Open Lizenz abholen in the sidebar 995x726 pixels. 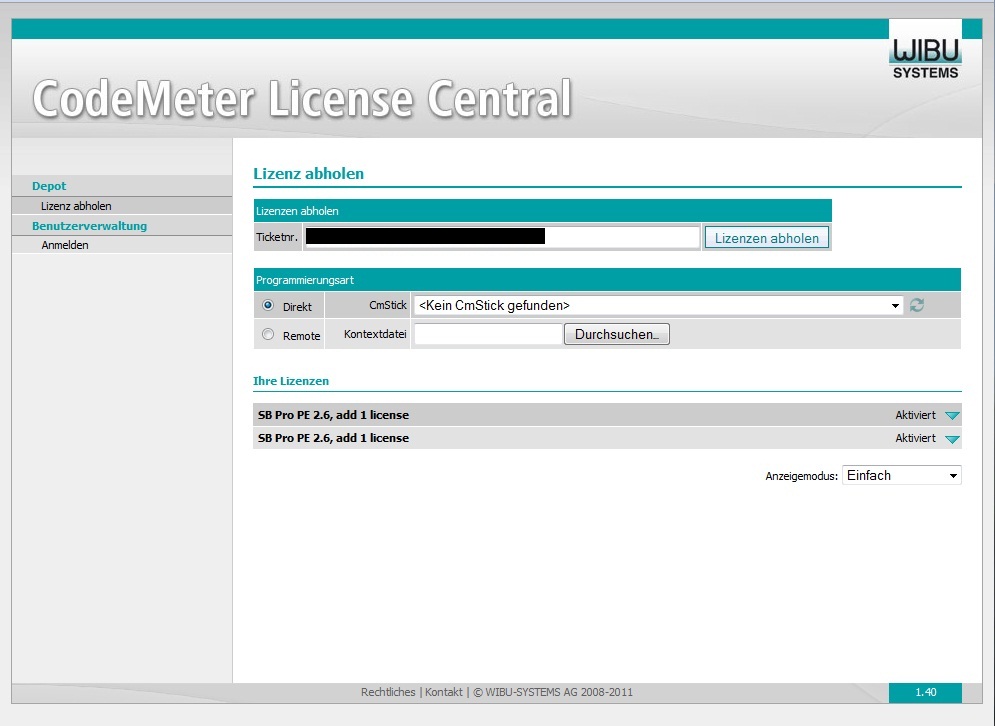pos(76,206)
